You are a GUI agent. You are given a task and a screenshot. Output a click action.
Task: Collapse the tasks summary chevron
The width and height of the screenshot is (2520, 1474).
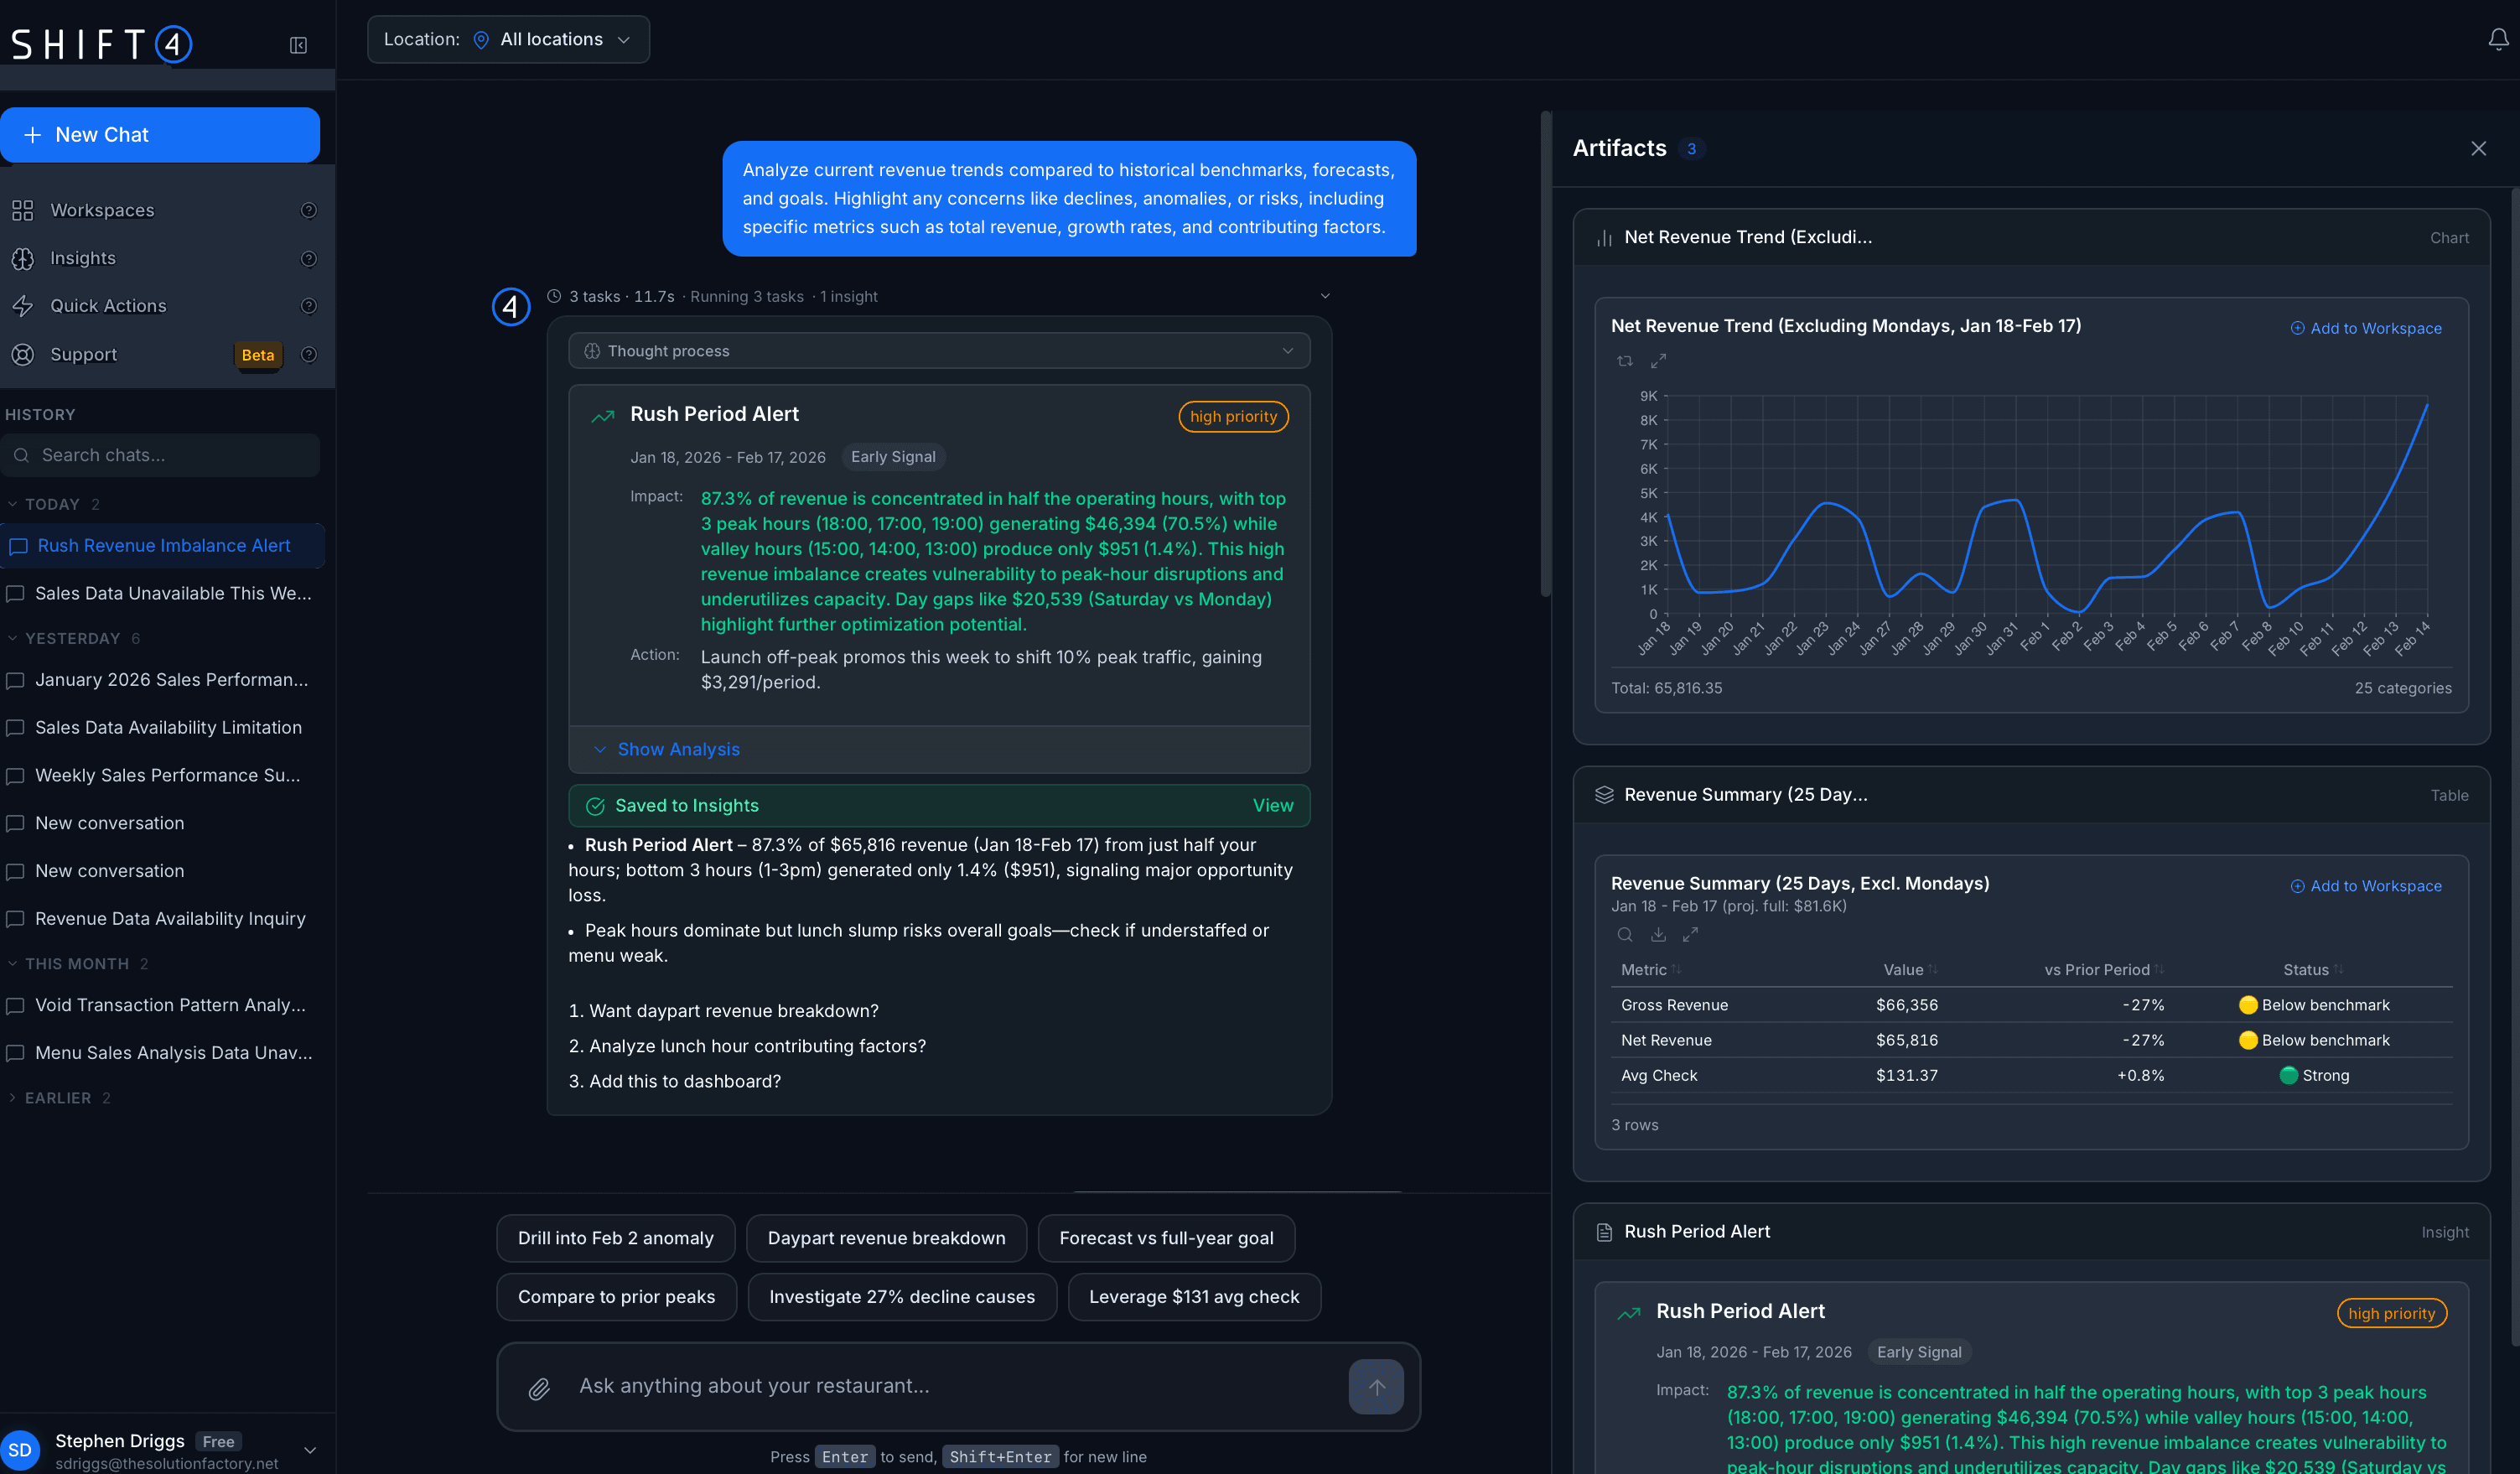click(1325, 296)
